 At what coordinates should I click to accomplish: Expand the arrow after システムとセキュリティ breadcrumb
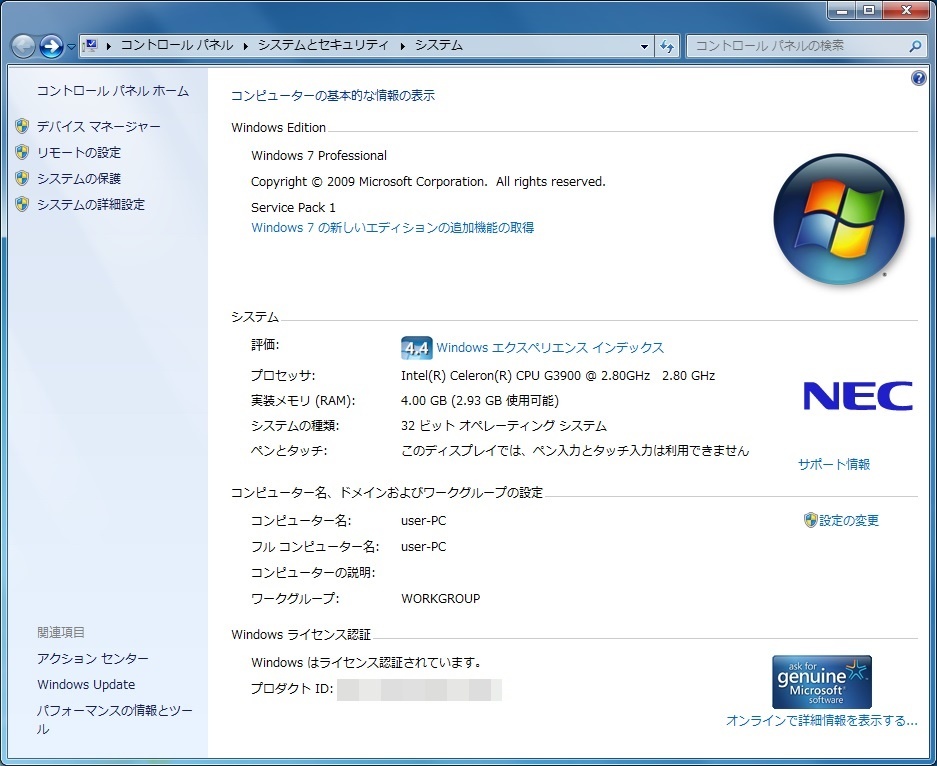pos(402,46)
